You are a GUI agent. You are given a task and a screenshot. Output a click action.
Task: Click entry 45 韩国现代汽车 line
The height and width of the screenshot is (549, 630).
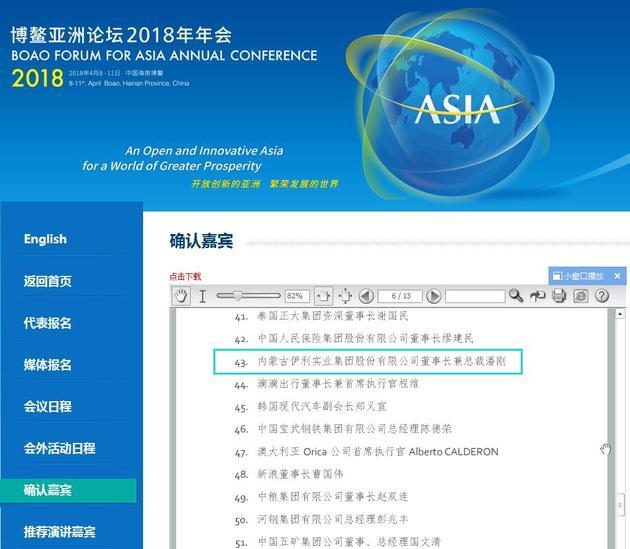pos(310,407)
